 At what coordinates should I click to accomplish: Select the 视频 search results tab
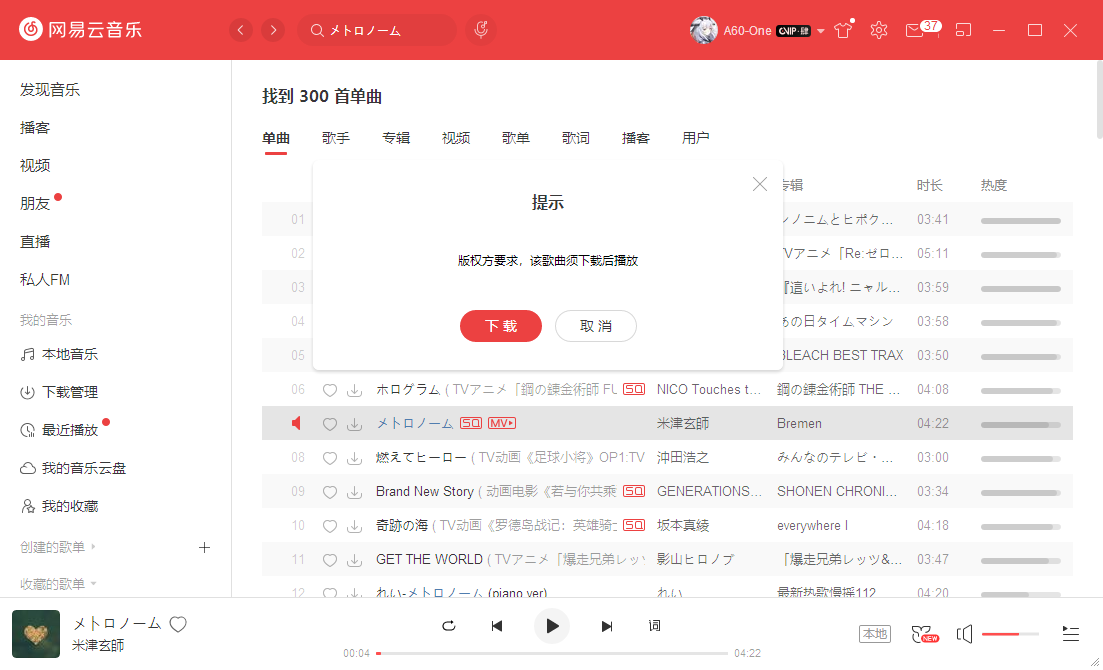click(x=456, y=138)
